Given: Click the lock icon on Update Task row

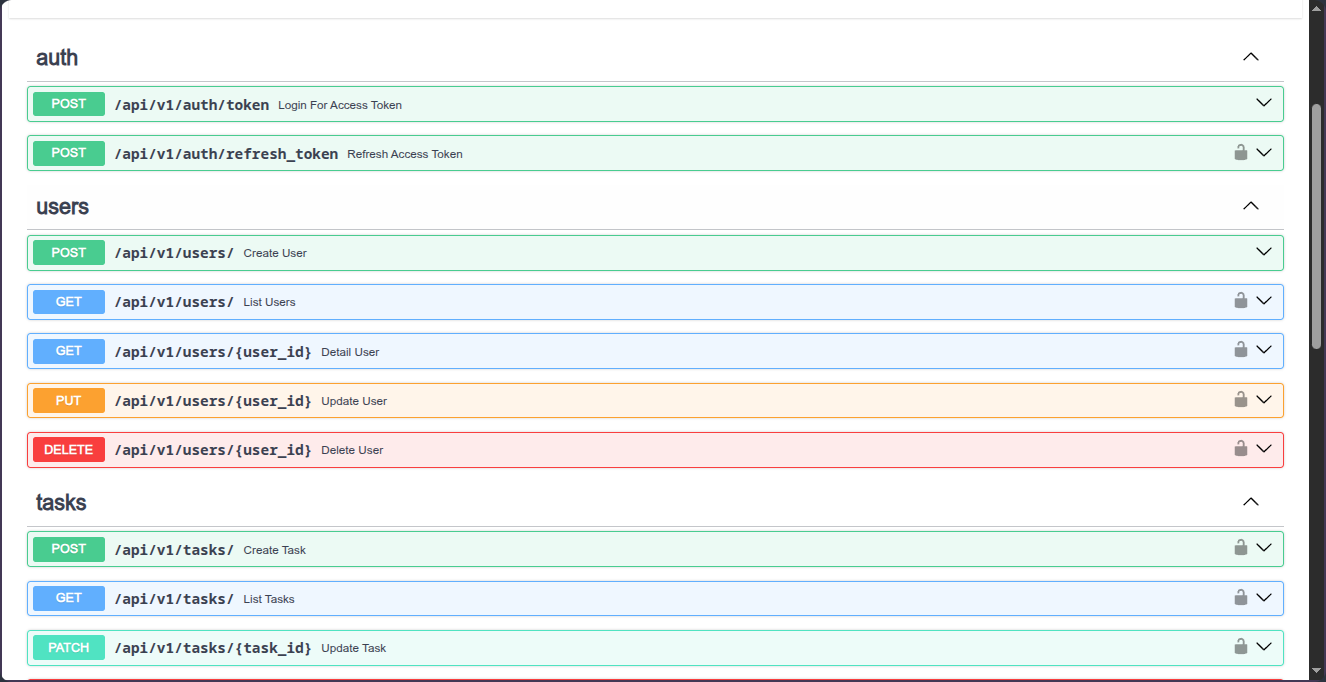Looking at the screenshot, I should (x=1240, y=647).
